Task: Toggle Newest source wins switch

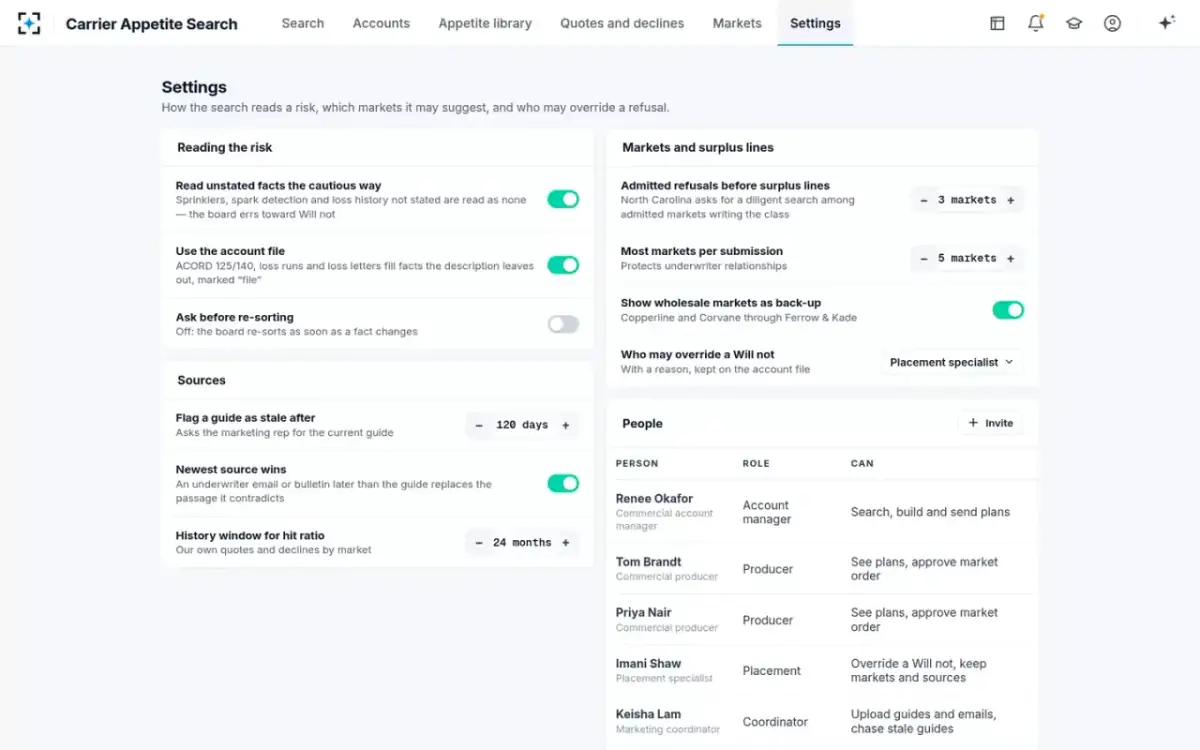Action: 563,483
